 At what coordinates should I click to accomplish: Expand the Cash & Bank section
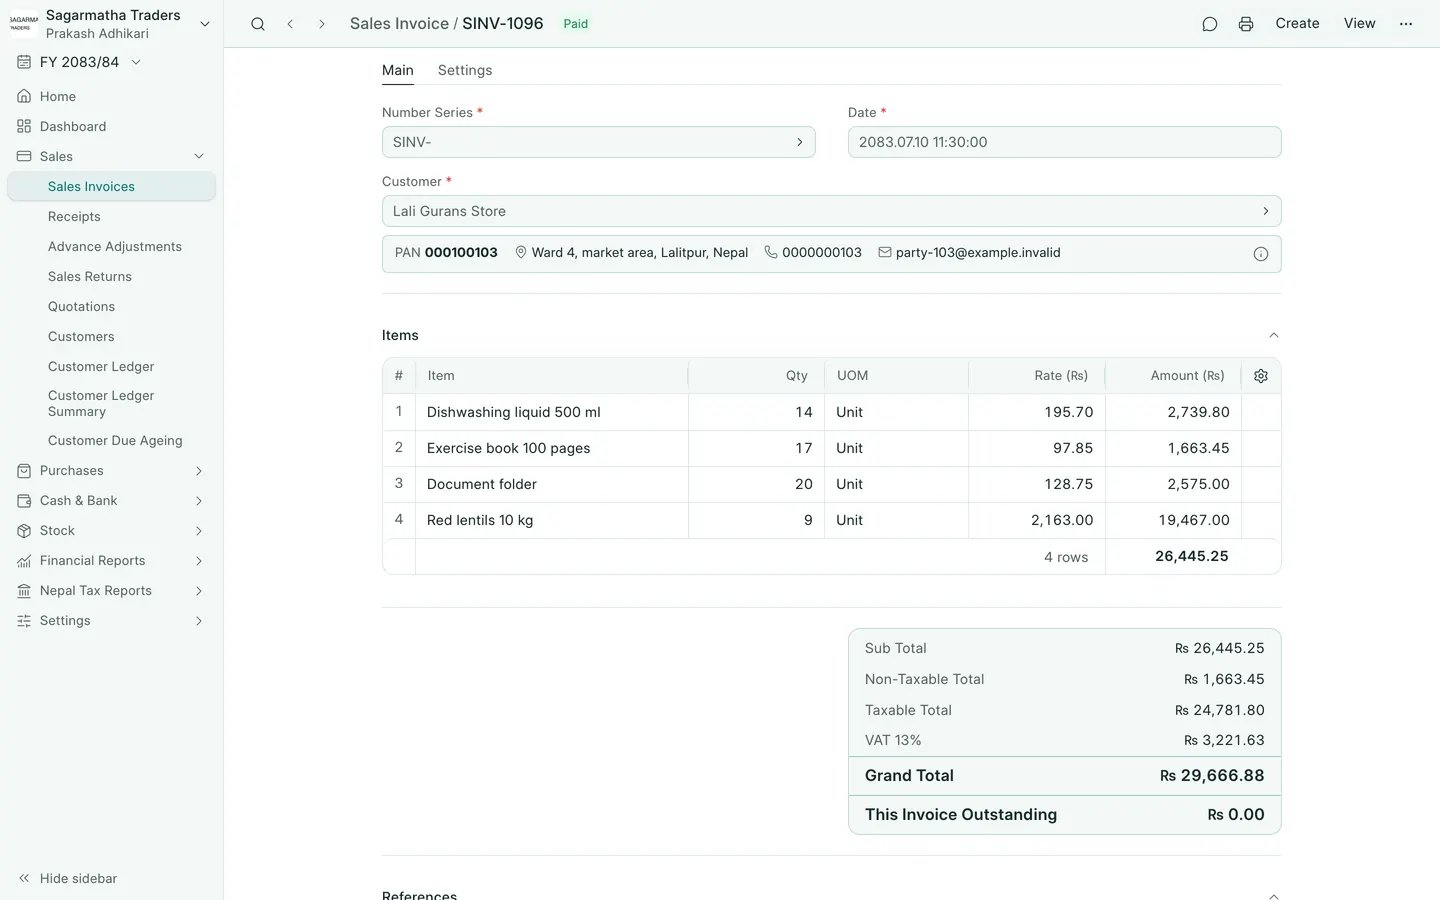point(199,501)
